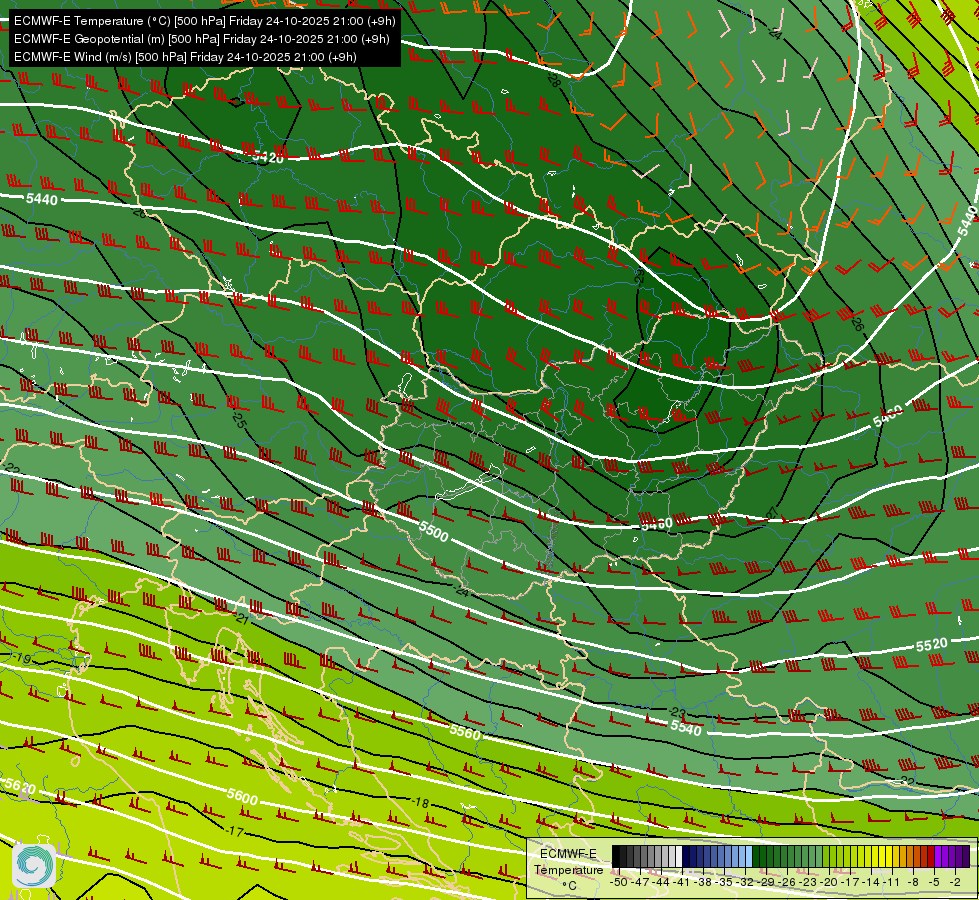Click the -35 value on the legend scale

(x=724, y=882)
